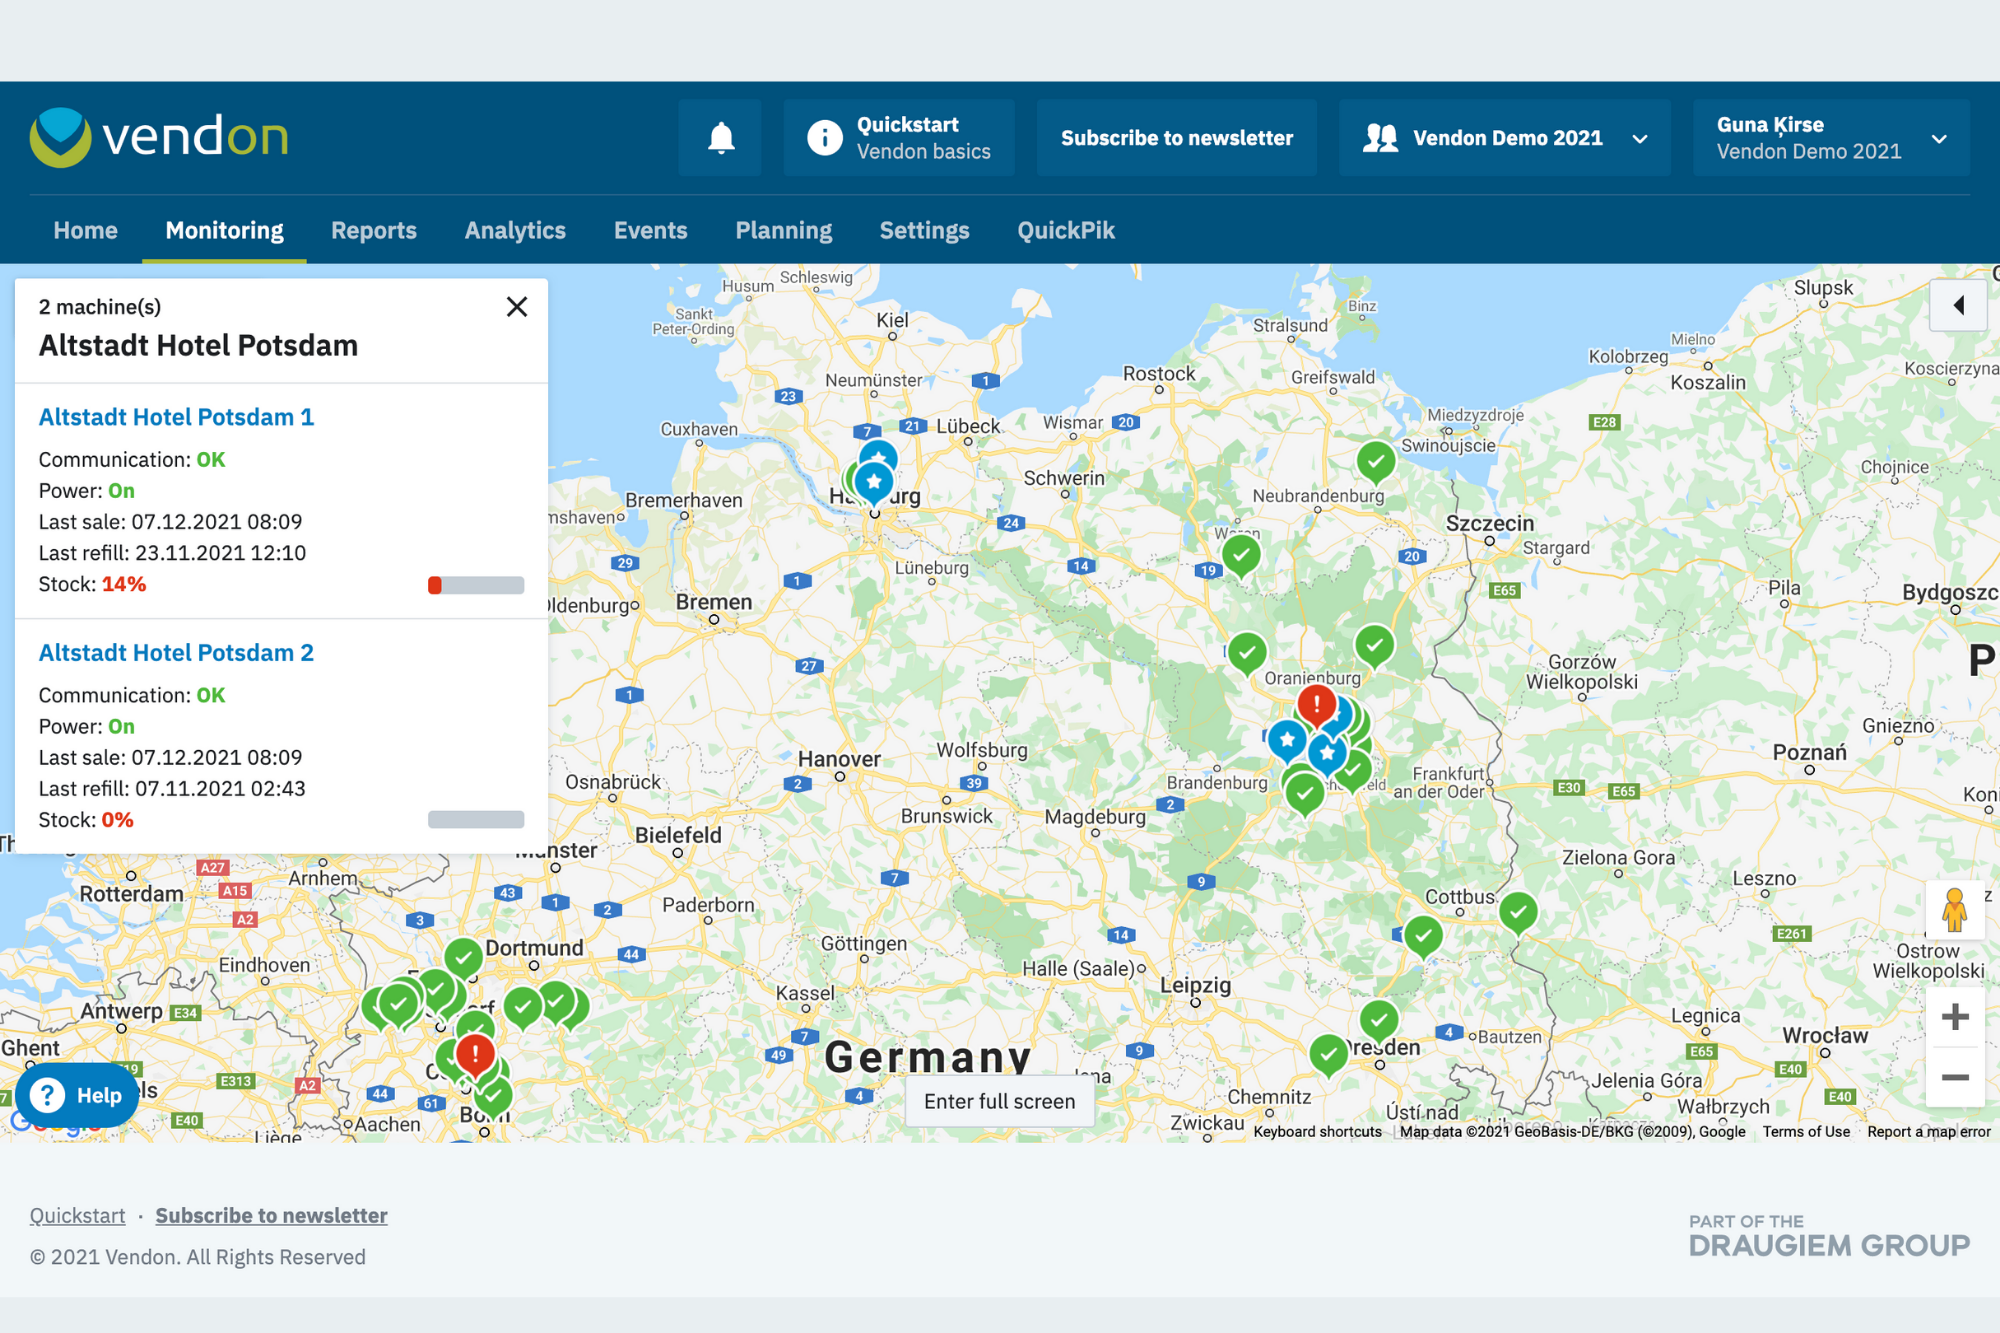This screenshot has width=2000, height=1333.
Task: Click Subscribe to newsletter header button
Action: pos(1177,138)
